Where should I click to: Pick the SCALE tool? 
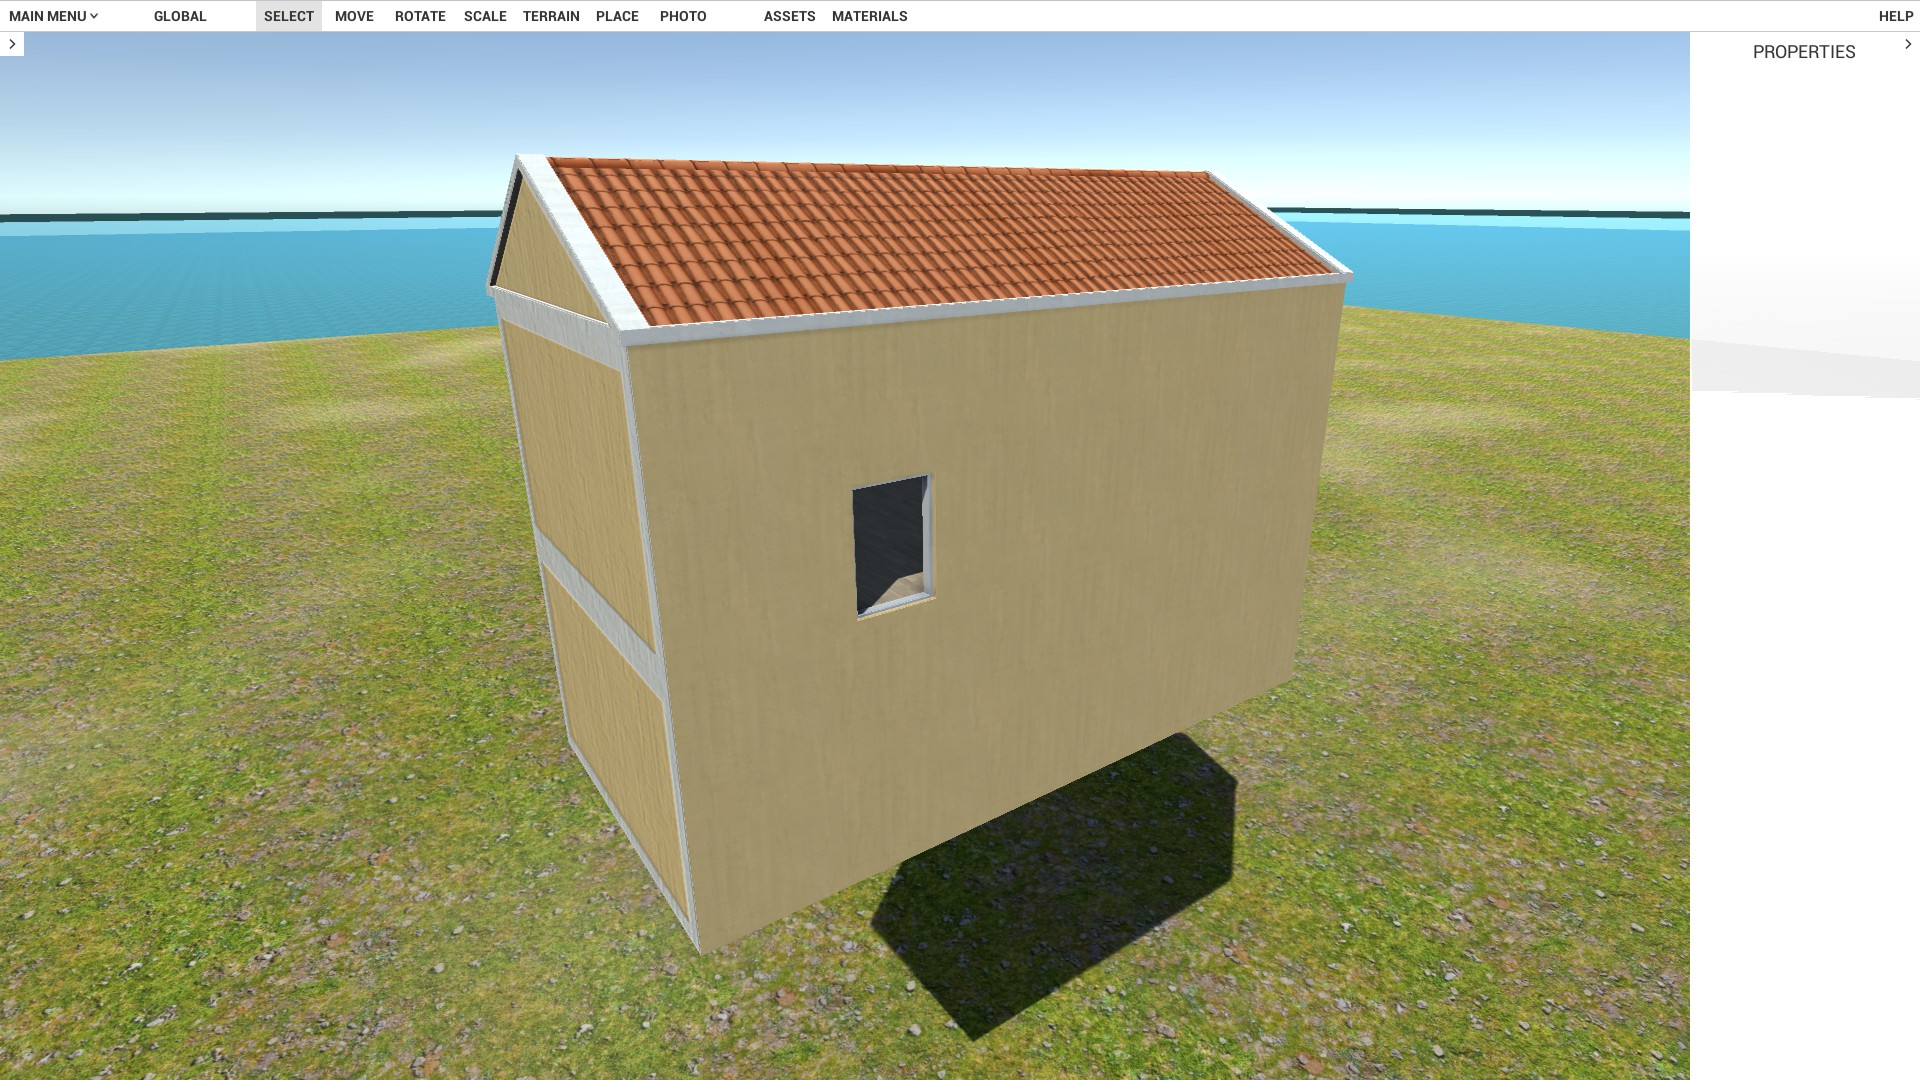(485, 16)
